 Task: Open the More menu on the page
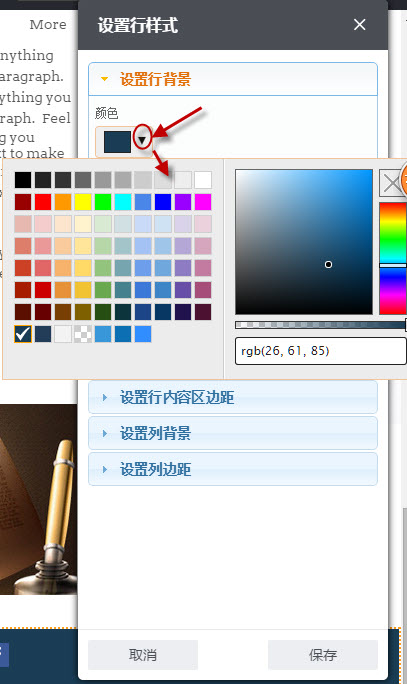coord(48,24)
